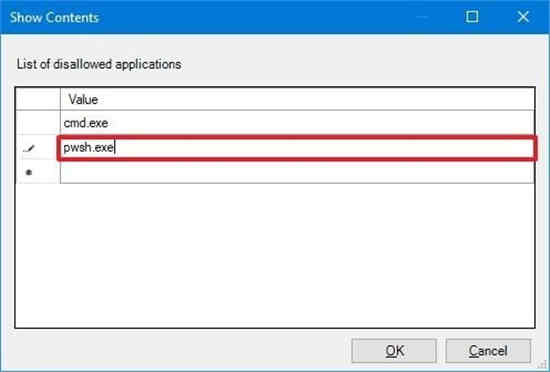
Task: Click the blank list area below rows
Action: [x=275, y=255]
